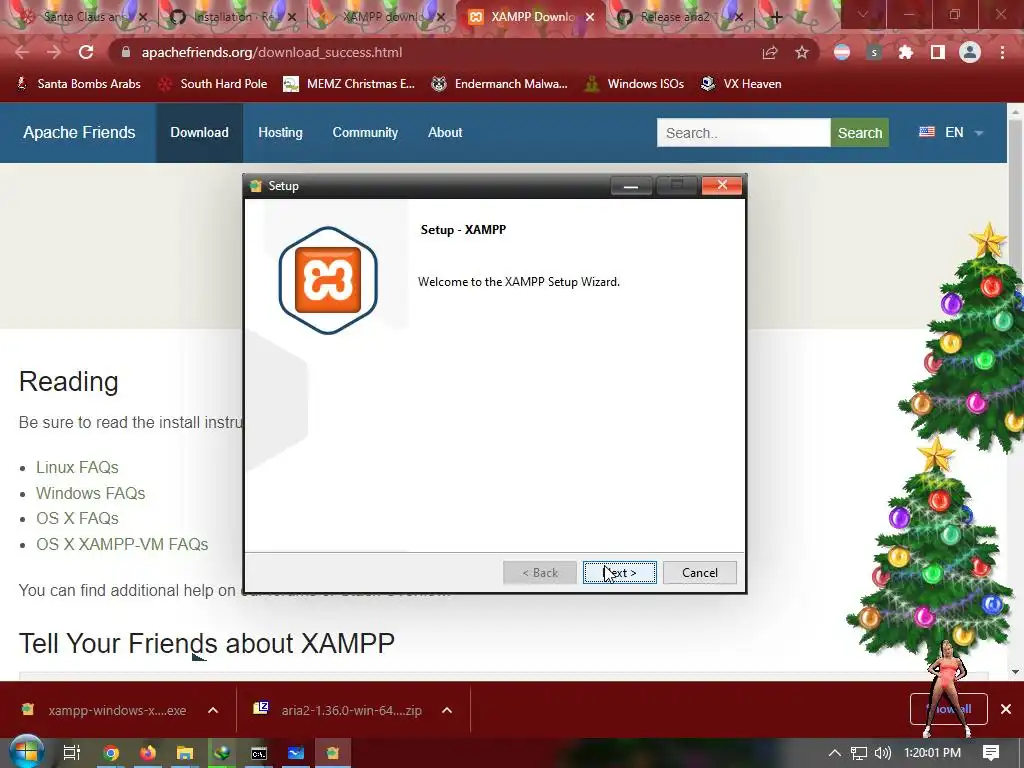Open the Command Prompt taskbar icon
1024x768 pixels.
pyautogui.click(x=259, y=753)
